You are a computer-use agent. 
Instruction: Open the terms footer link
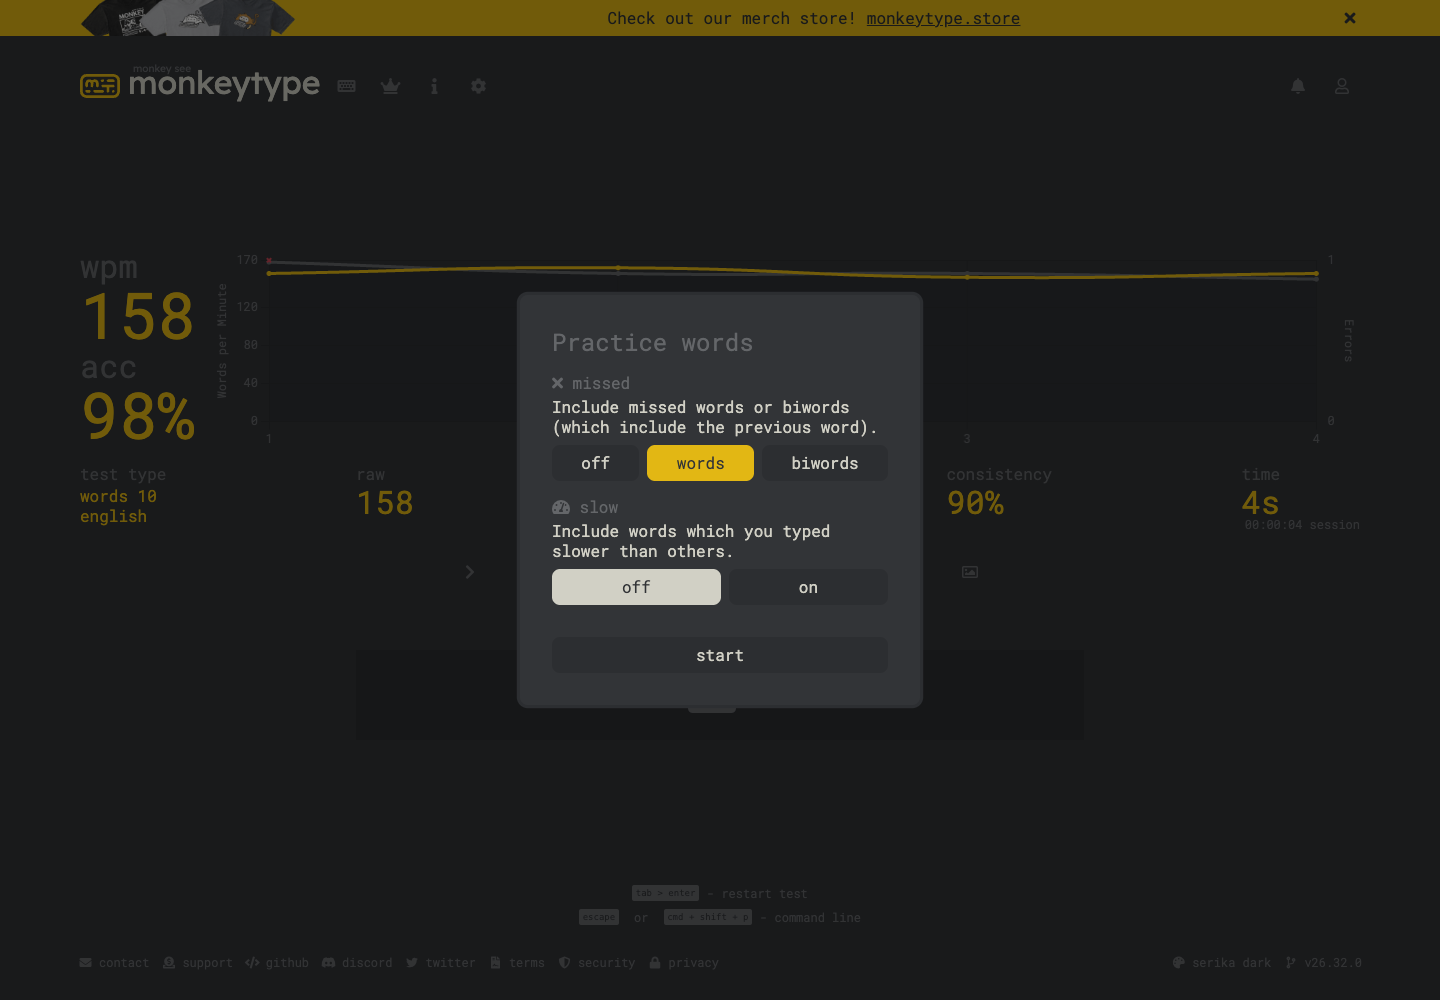click(517, 963)
